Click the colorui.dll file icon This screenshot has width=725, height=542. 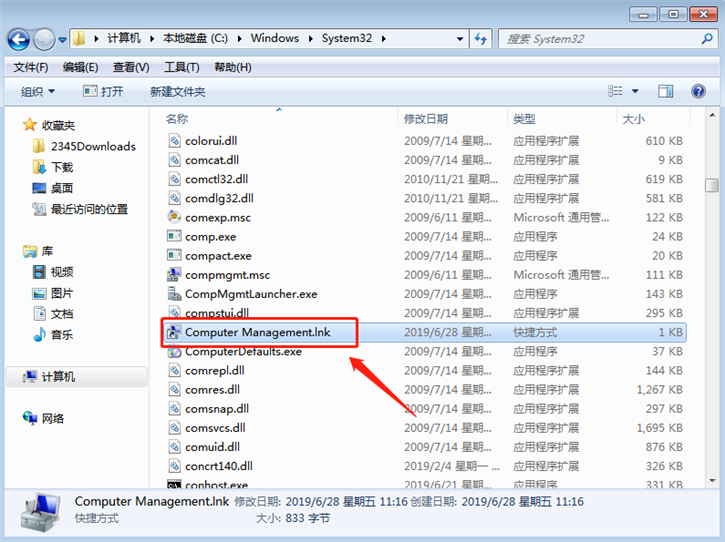click(x=174, y=141)
